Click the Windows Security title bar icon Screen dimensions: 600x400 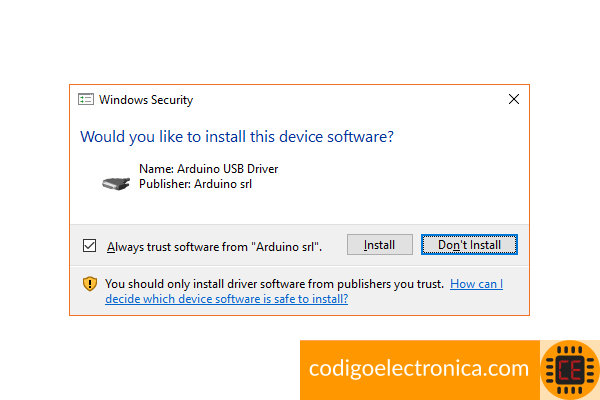pos(86,100)
